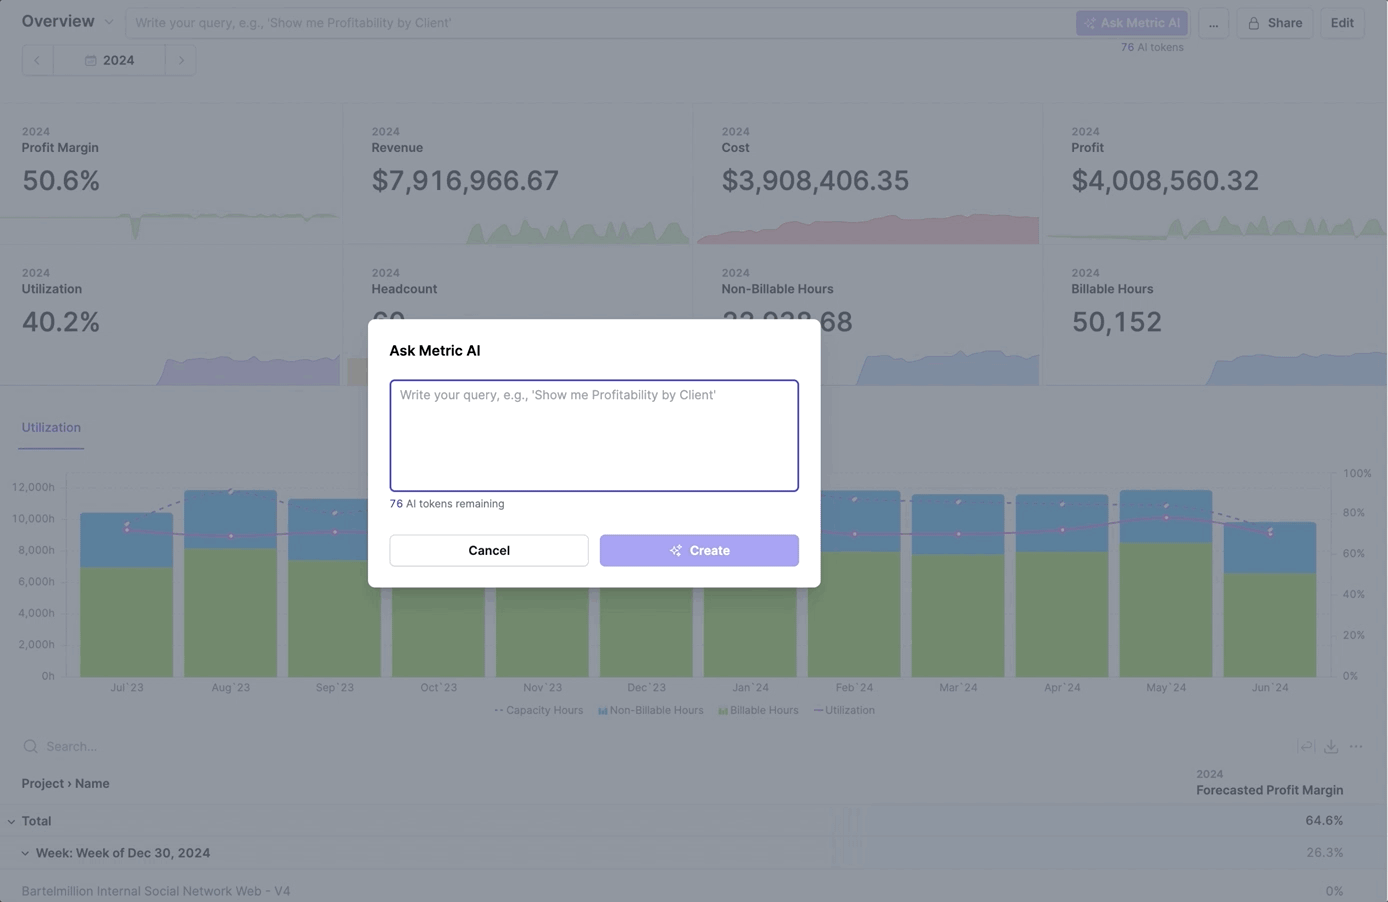Viewport: 1388px width, 902px height.
Task: Toggle Capacity Hours in the legend
Action: [x=538, y=710]
